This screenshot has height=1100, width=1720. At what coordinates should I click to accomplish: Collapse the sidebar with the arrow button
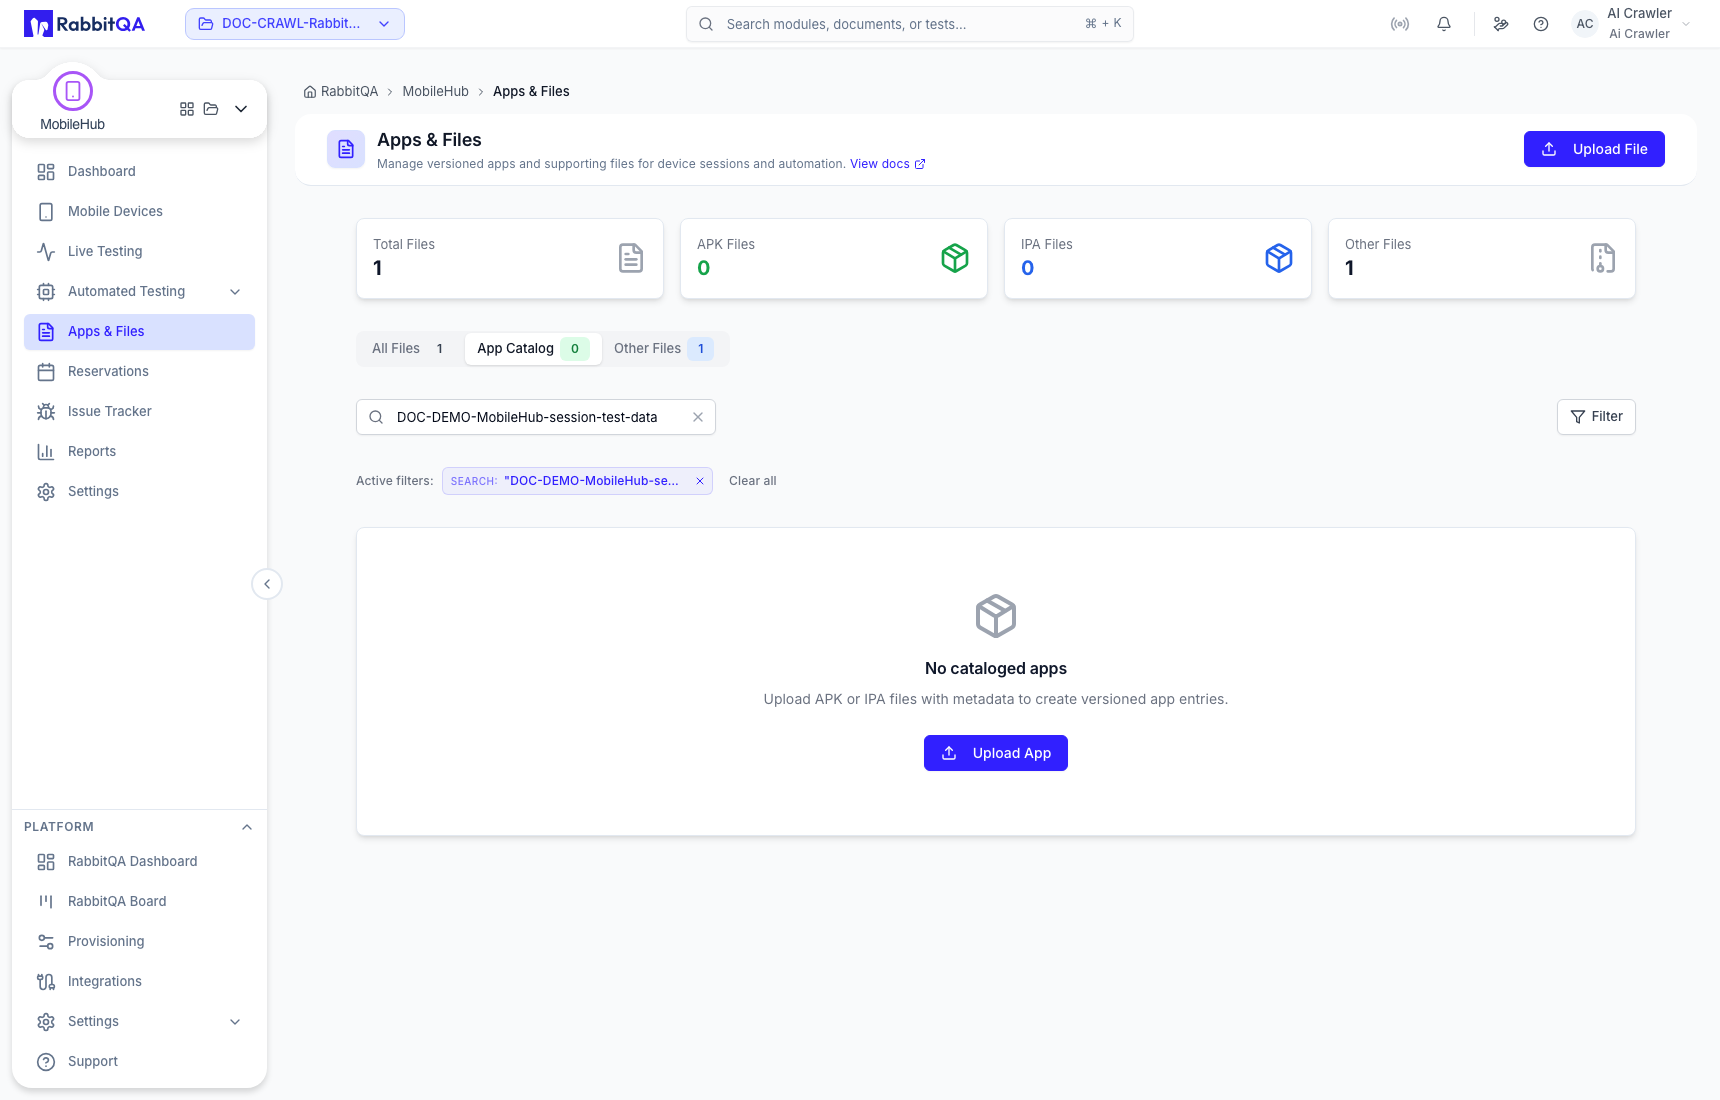[x=267, y=584]
